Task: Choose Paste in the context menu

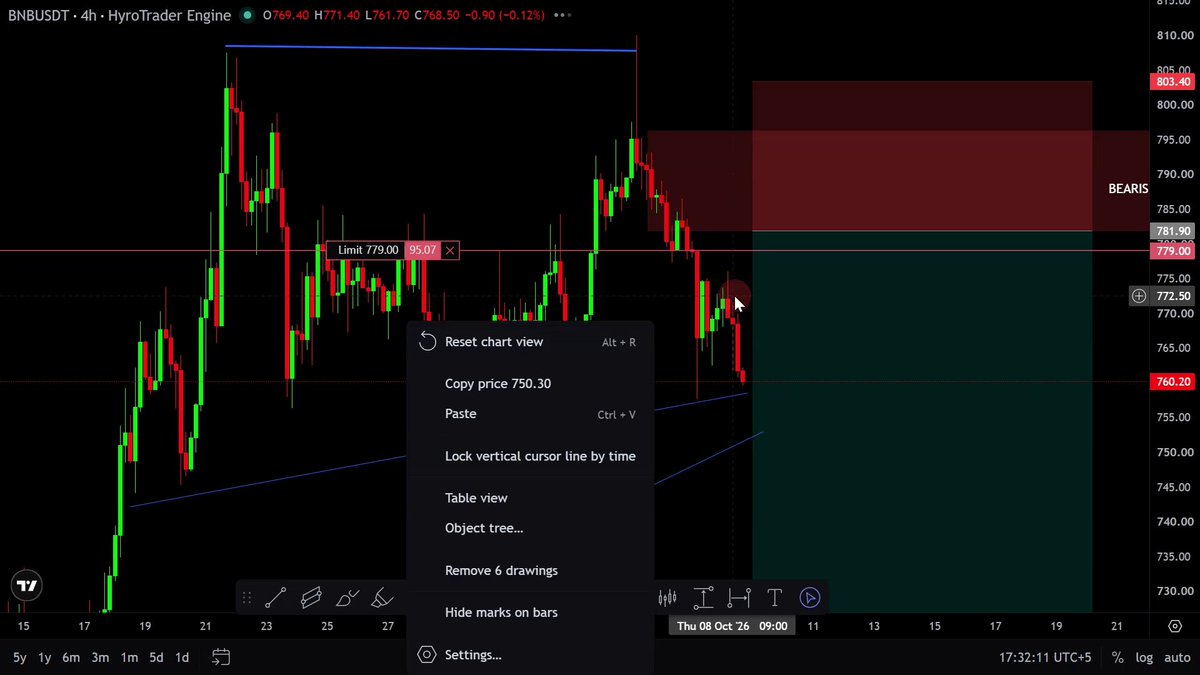Action: click(530, 414)
